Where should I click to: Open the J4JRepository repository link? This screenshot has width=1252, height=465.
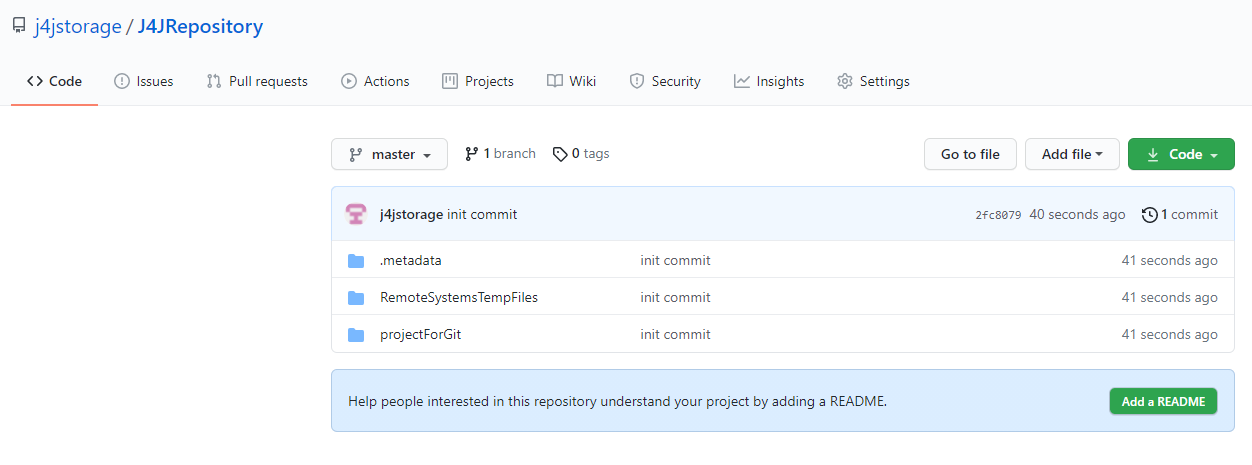200,27
